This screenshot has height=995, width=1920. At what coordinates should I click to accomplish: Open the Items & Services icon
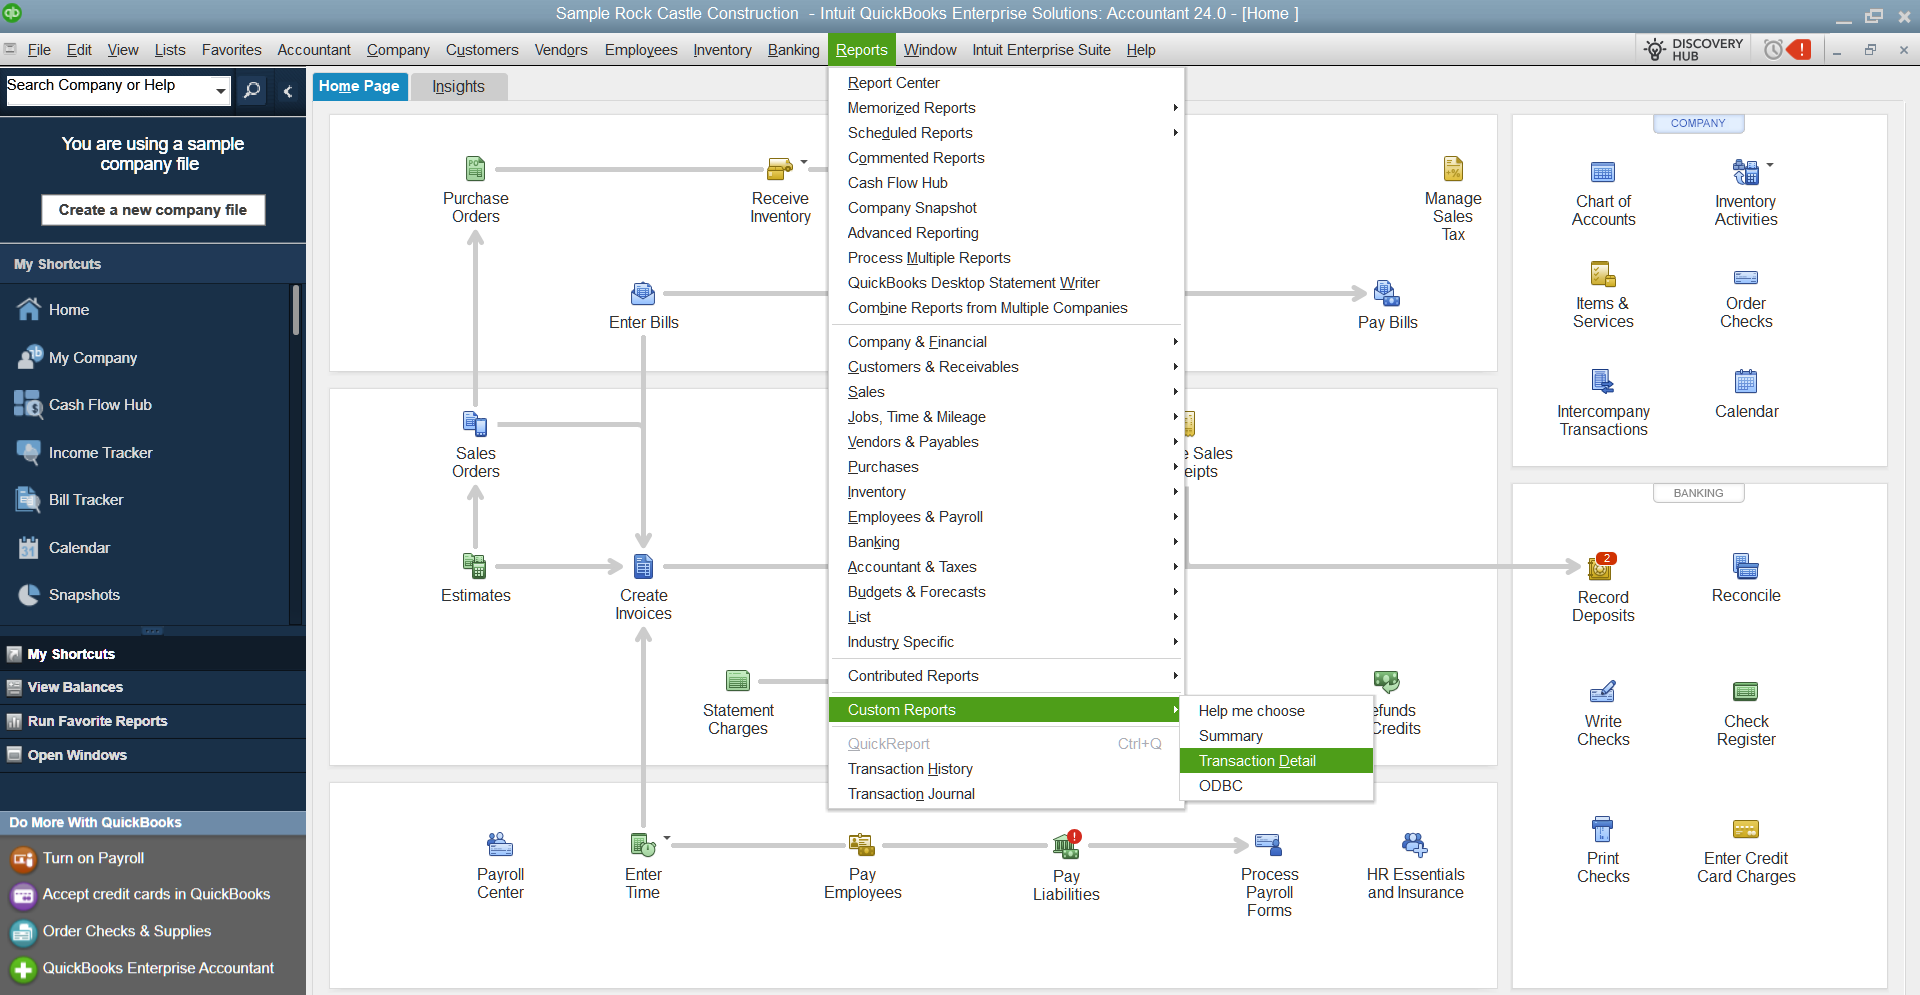coord(1603,274)
